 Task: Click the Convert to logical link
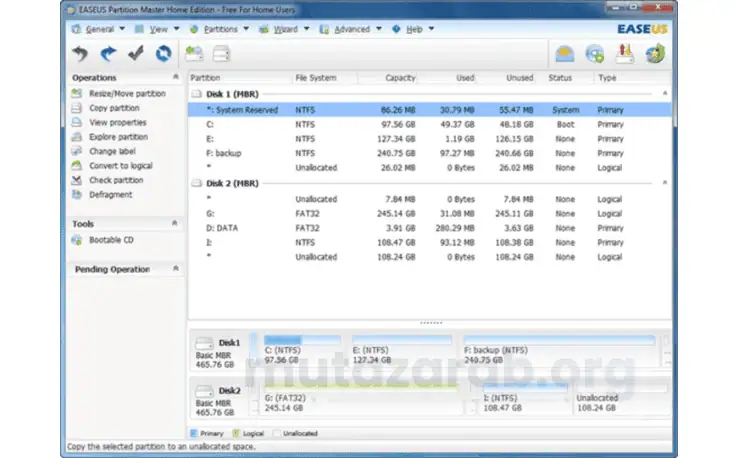[x=121, y=166]
